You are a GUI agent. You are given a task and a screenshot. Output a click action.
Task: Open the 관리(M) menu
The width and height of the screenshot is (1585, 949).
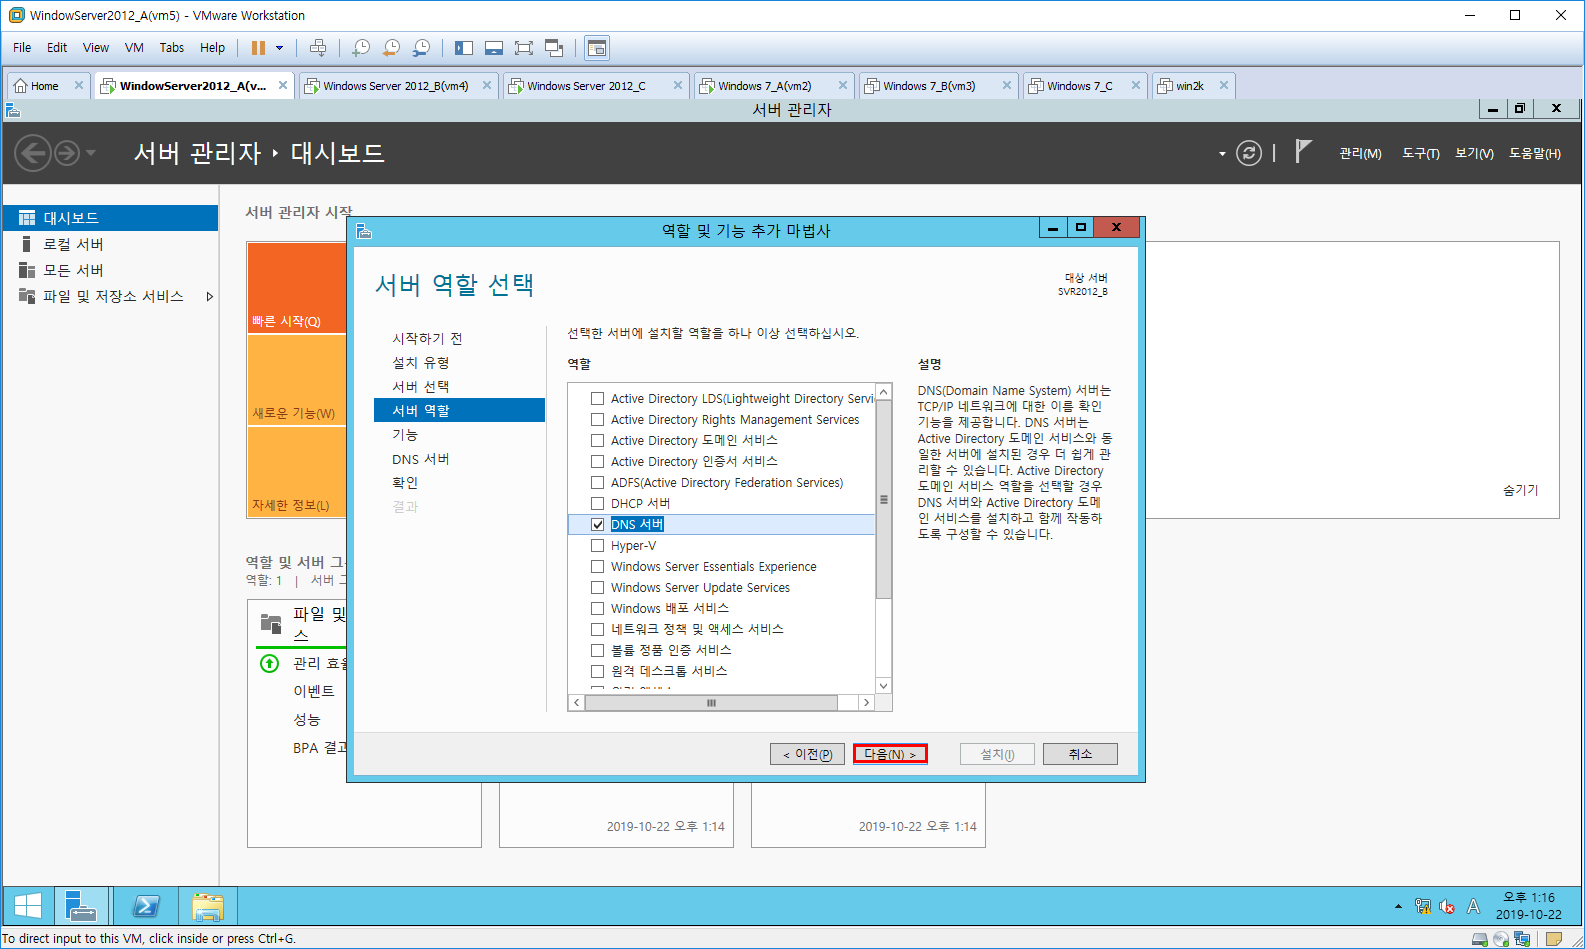[x=1360, y=153]
